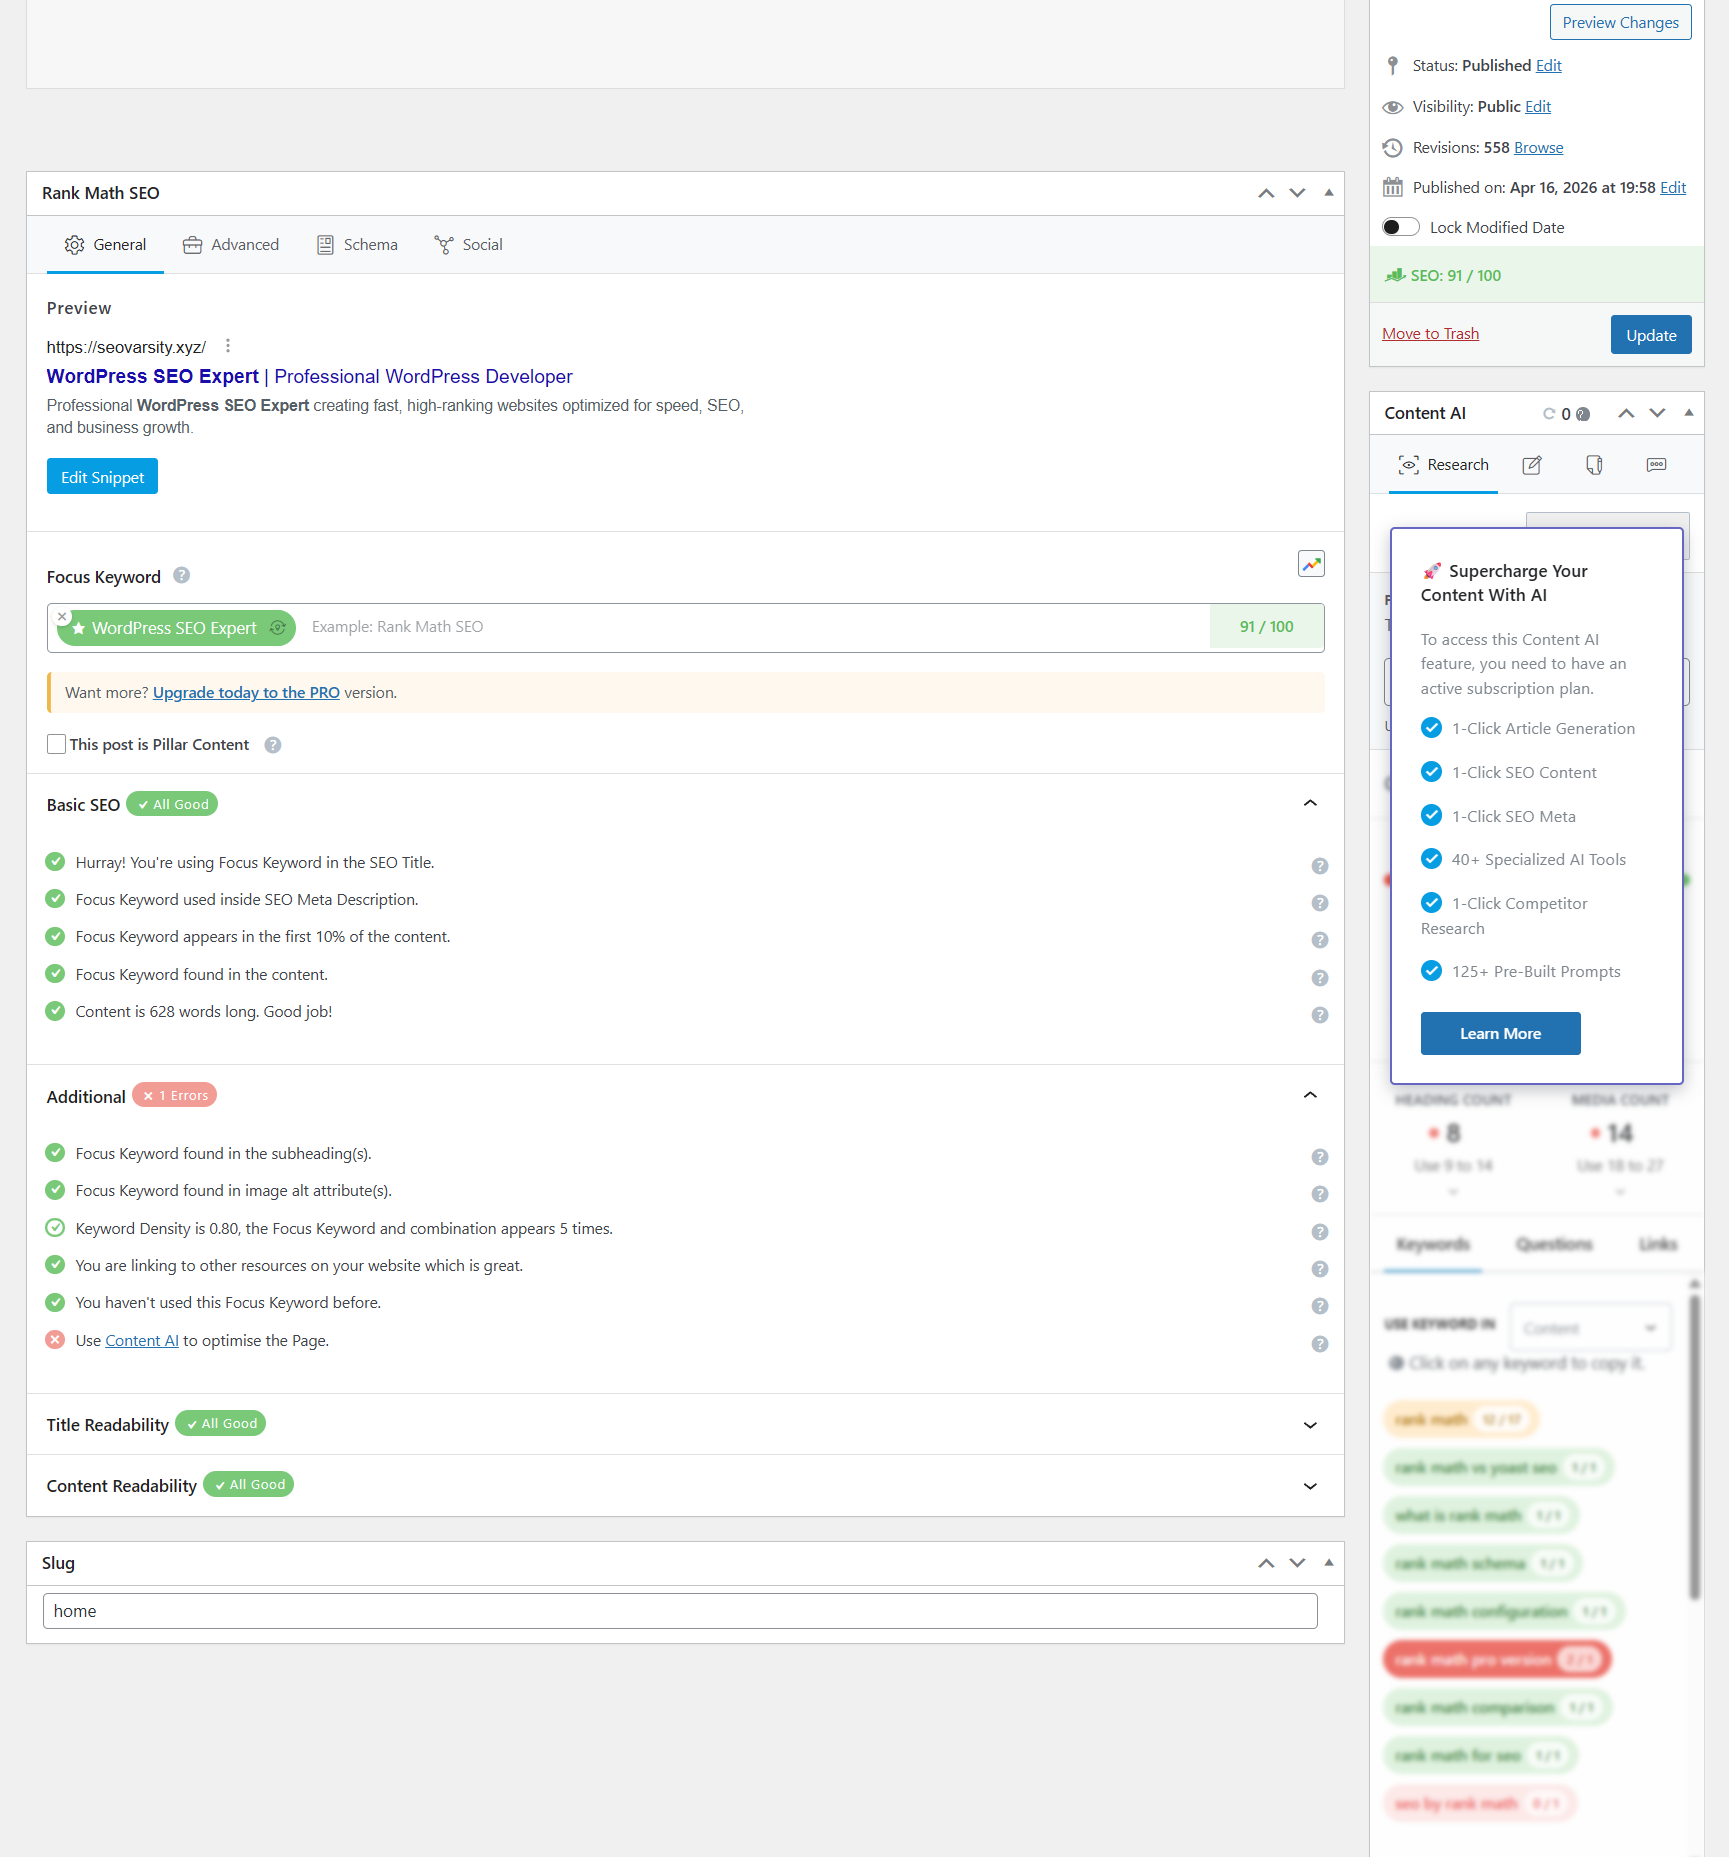Viewport: 1729px width, 1857px height.
Task: Open the General tab in Rank Math
Action: 105,245
